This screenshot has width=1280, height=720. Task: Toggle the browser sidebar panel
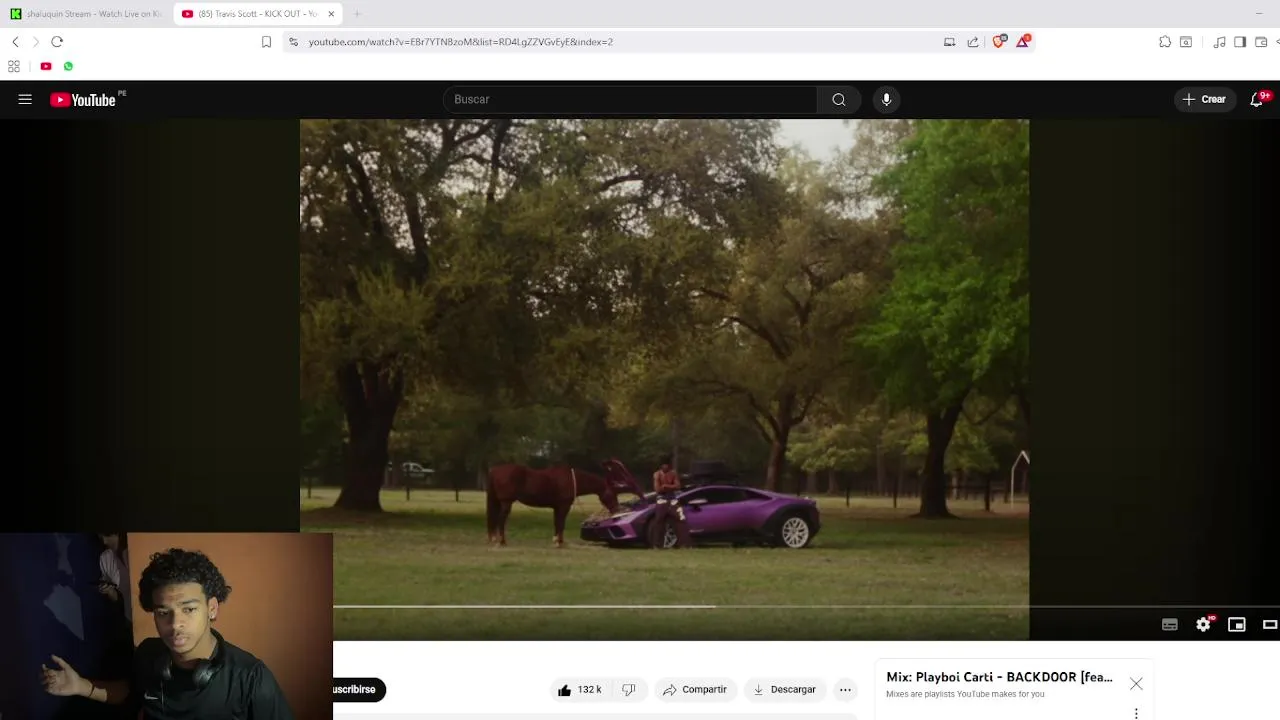pyautogui.click(x=1240, y=42)
